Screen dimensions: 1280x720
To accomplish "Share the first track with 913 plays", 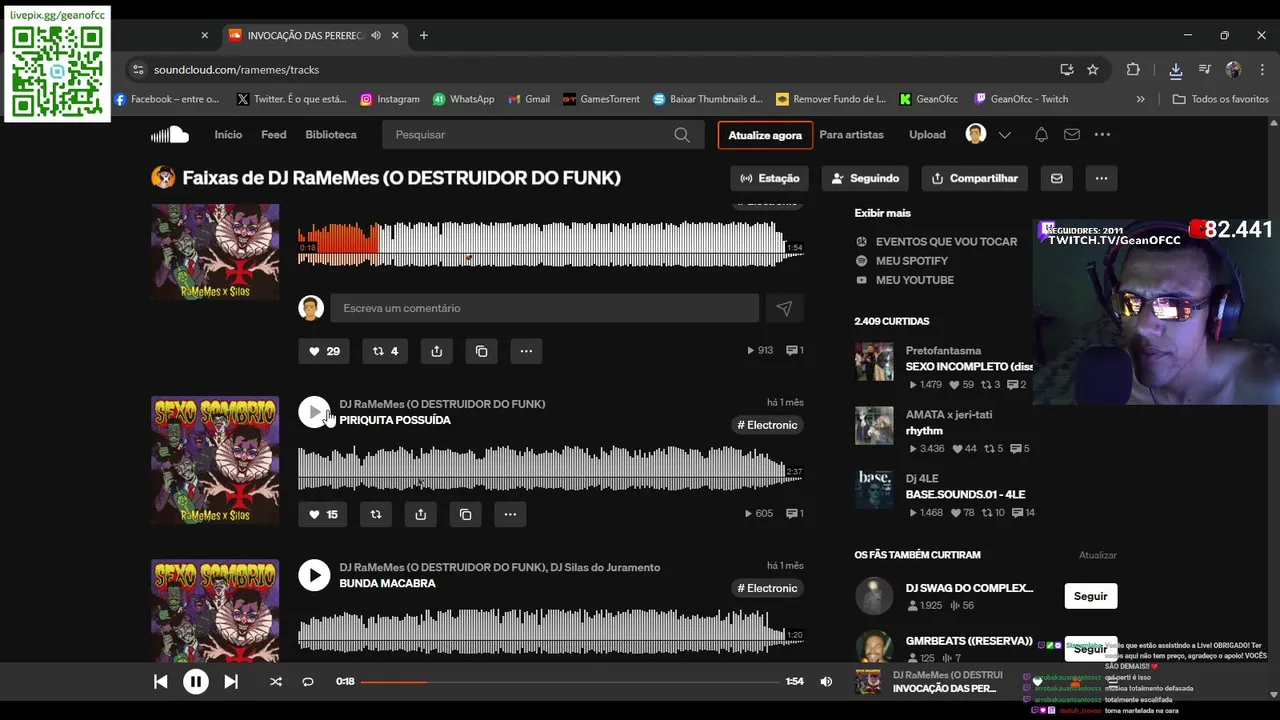I will (x=437, y=351).
